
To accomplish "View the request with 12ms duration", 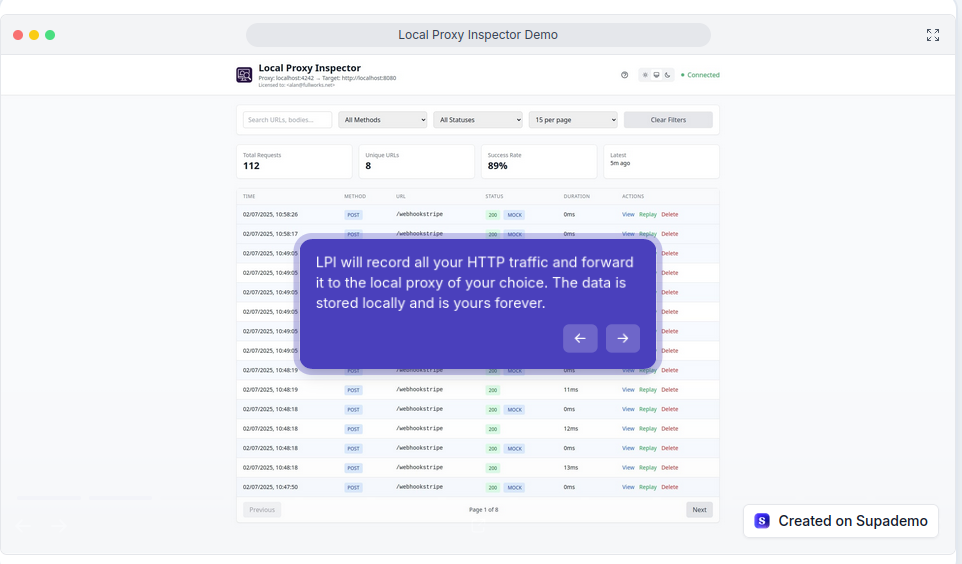I will [x=628, y=428].
